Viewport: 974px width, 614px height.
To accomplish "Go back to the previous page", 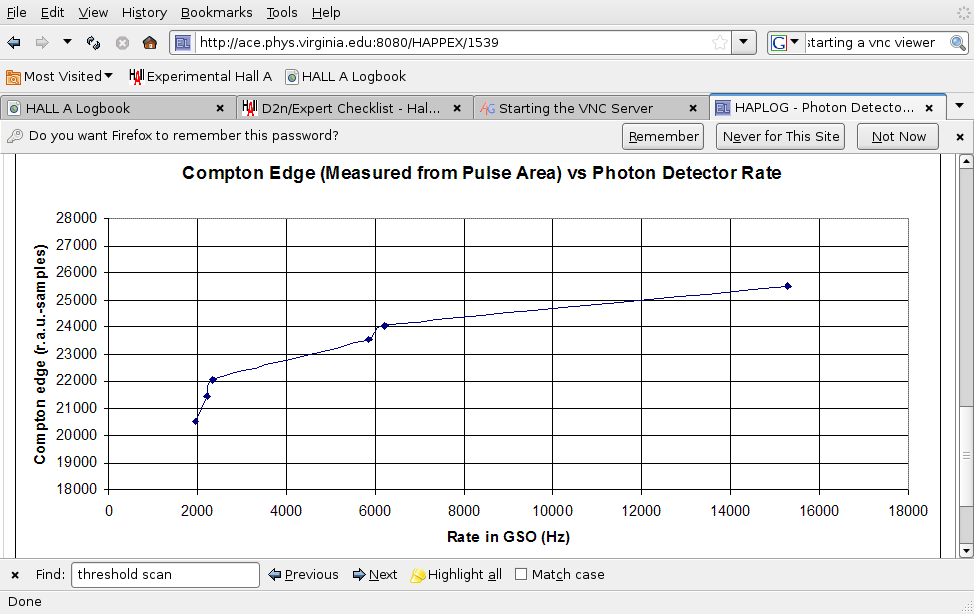I will pyautogui.click(x=14, y=42).
